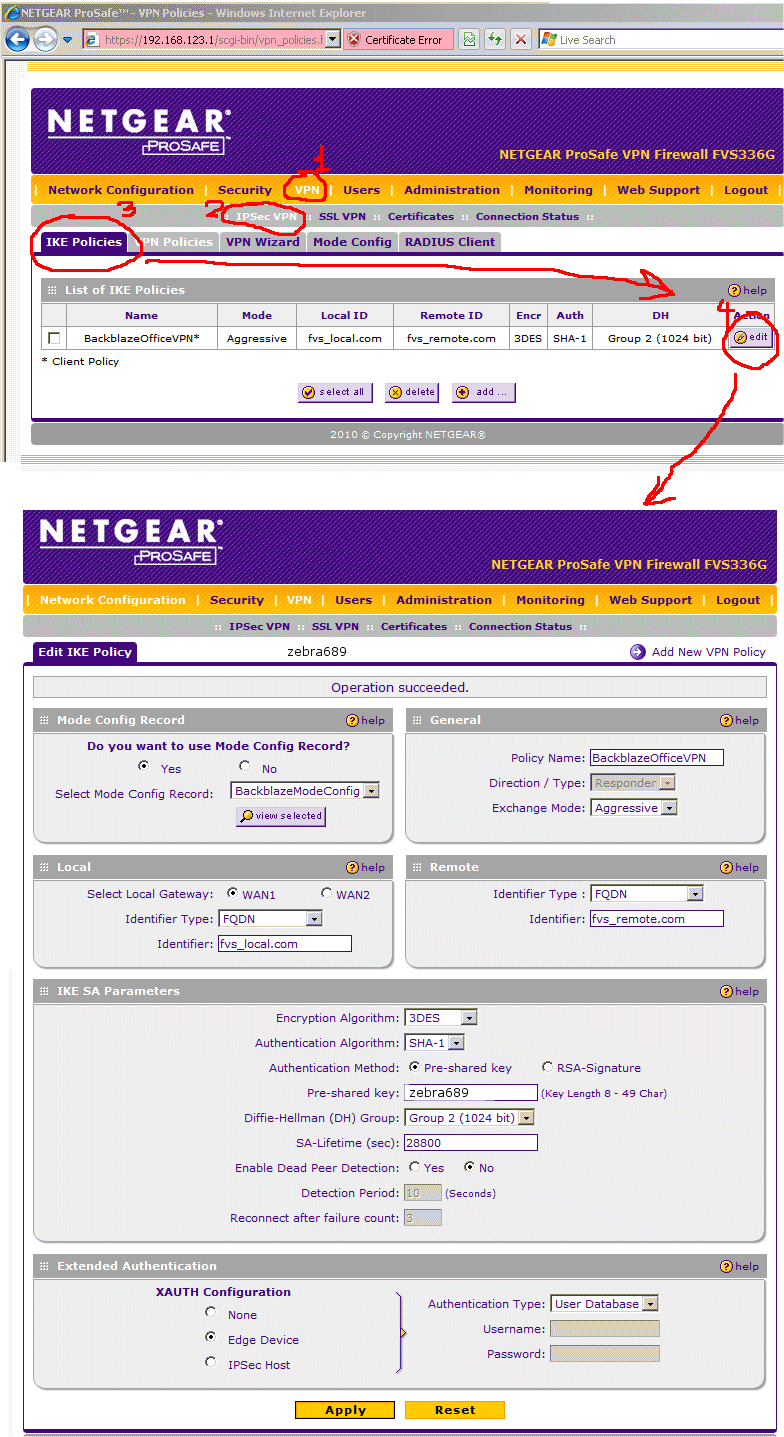Click the view selected button

[281, 816]
